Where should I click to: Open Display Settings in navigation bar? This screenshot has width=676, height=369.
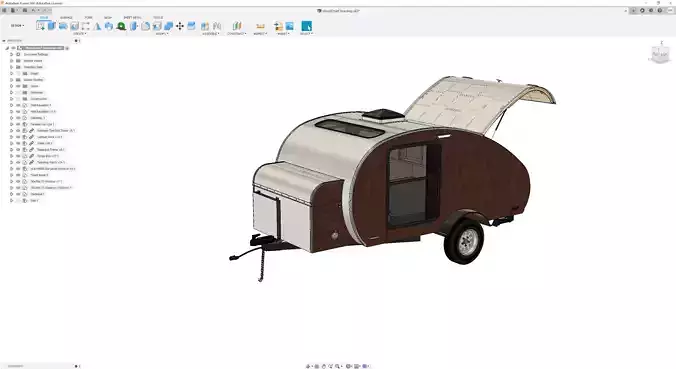click(x=349, y=366)
